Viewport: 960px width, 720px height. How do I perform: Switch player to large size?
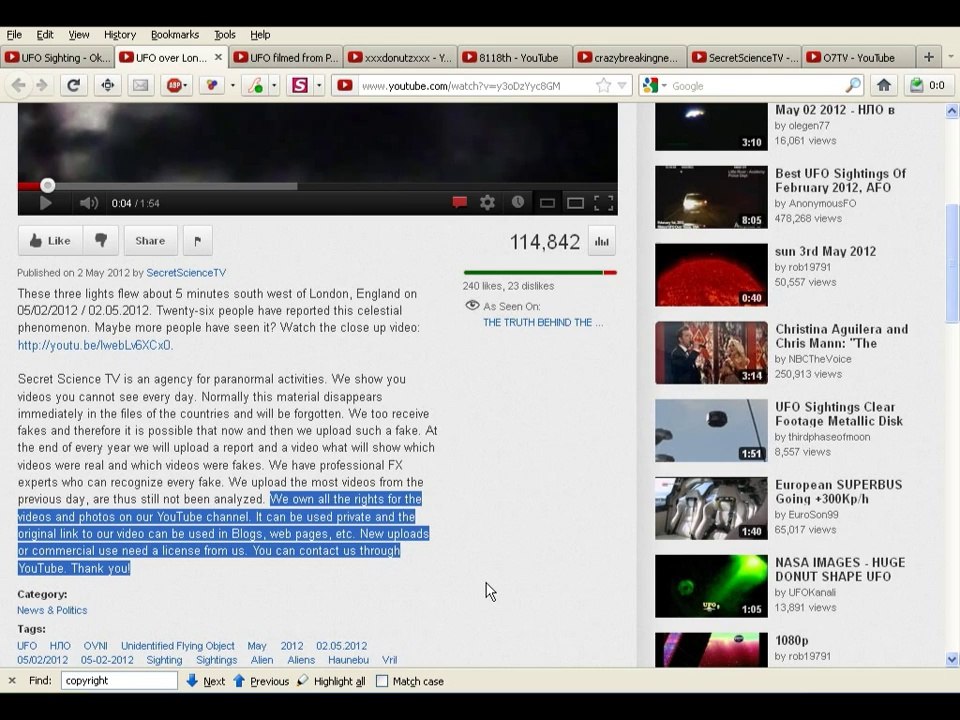click(575, 203)
